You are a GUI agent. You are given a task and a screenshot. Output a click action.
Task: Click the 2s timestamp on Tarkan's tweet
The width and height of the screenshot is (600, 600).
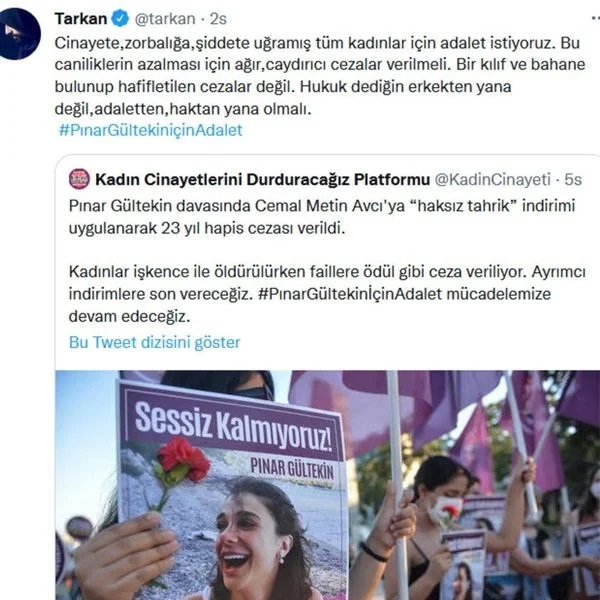tap(218, 19)
